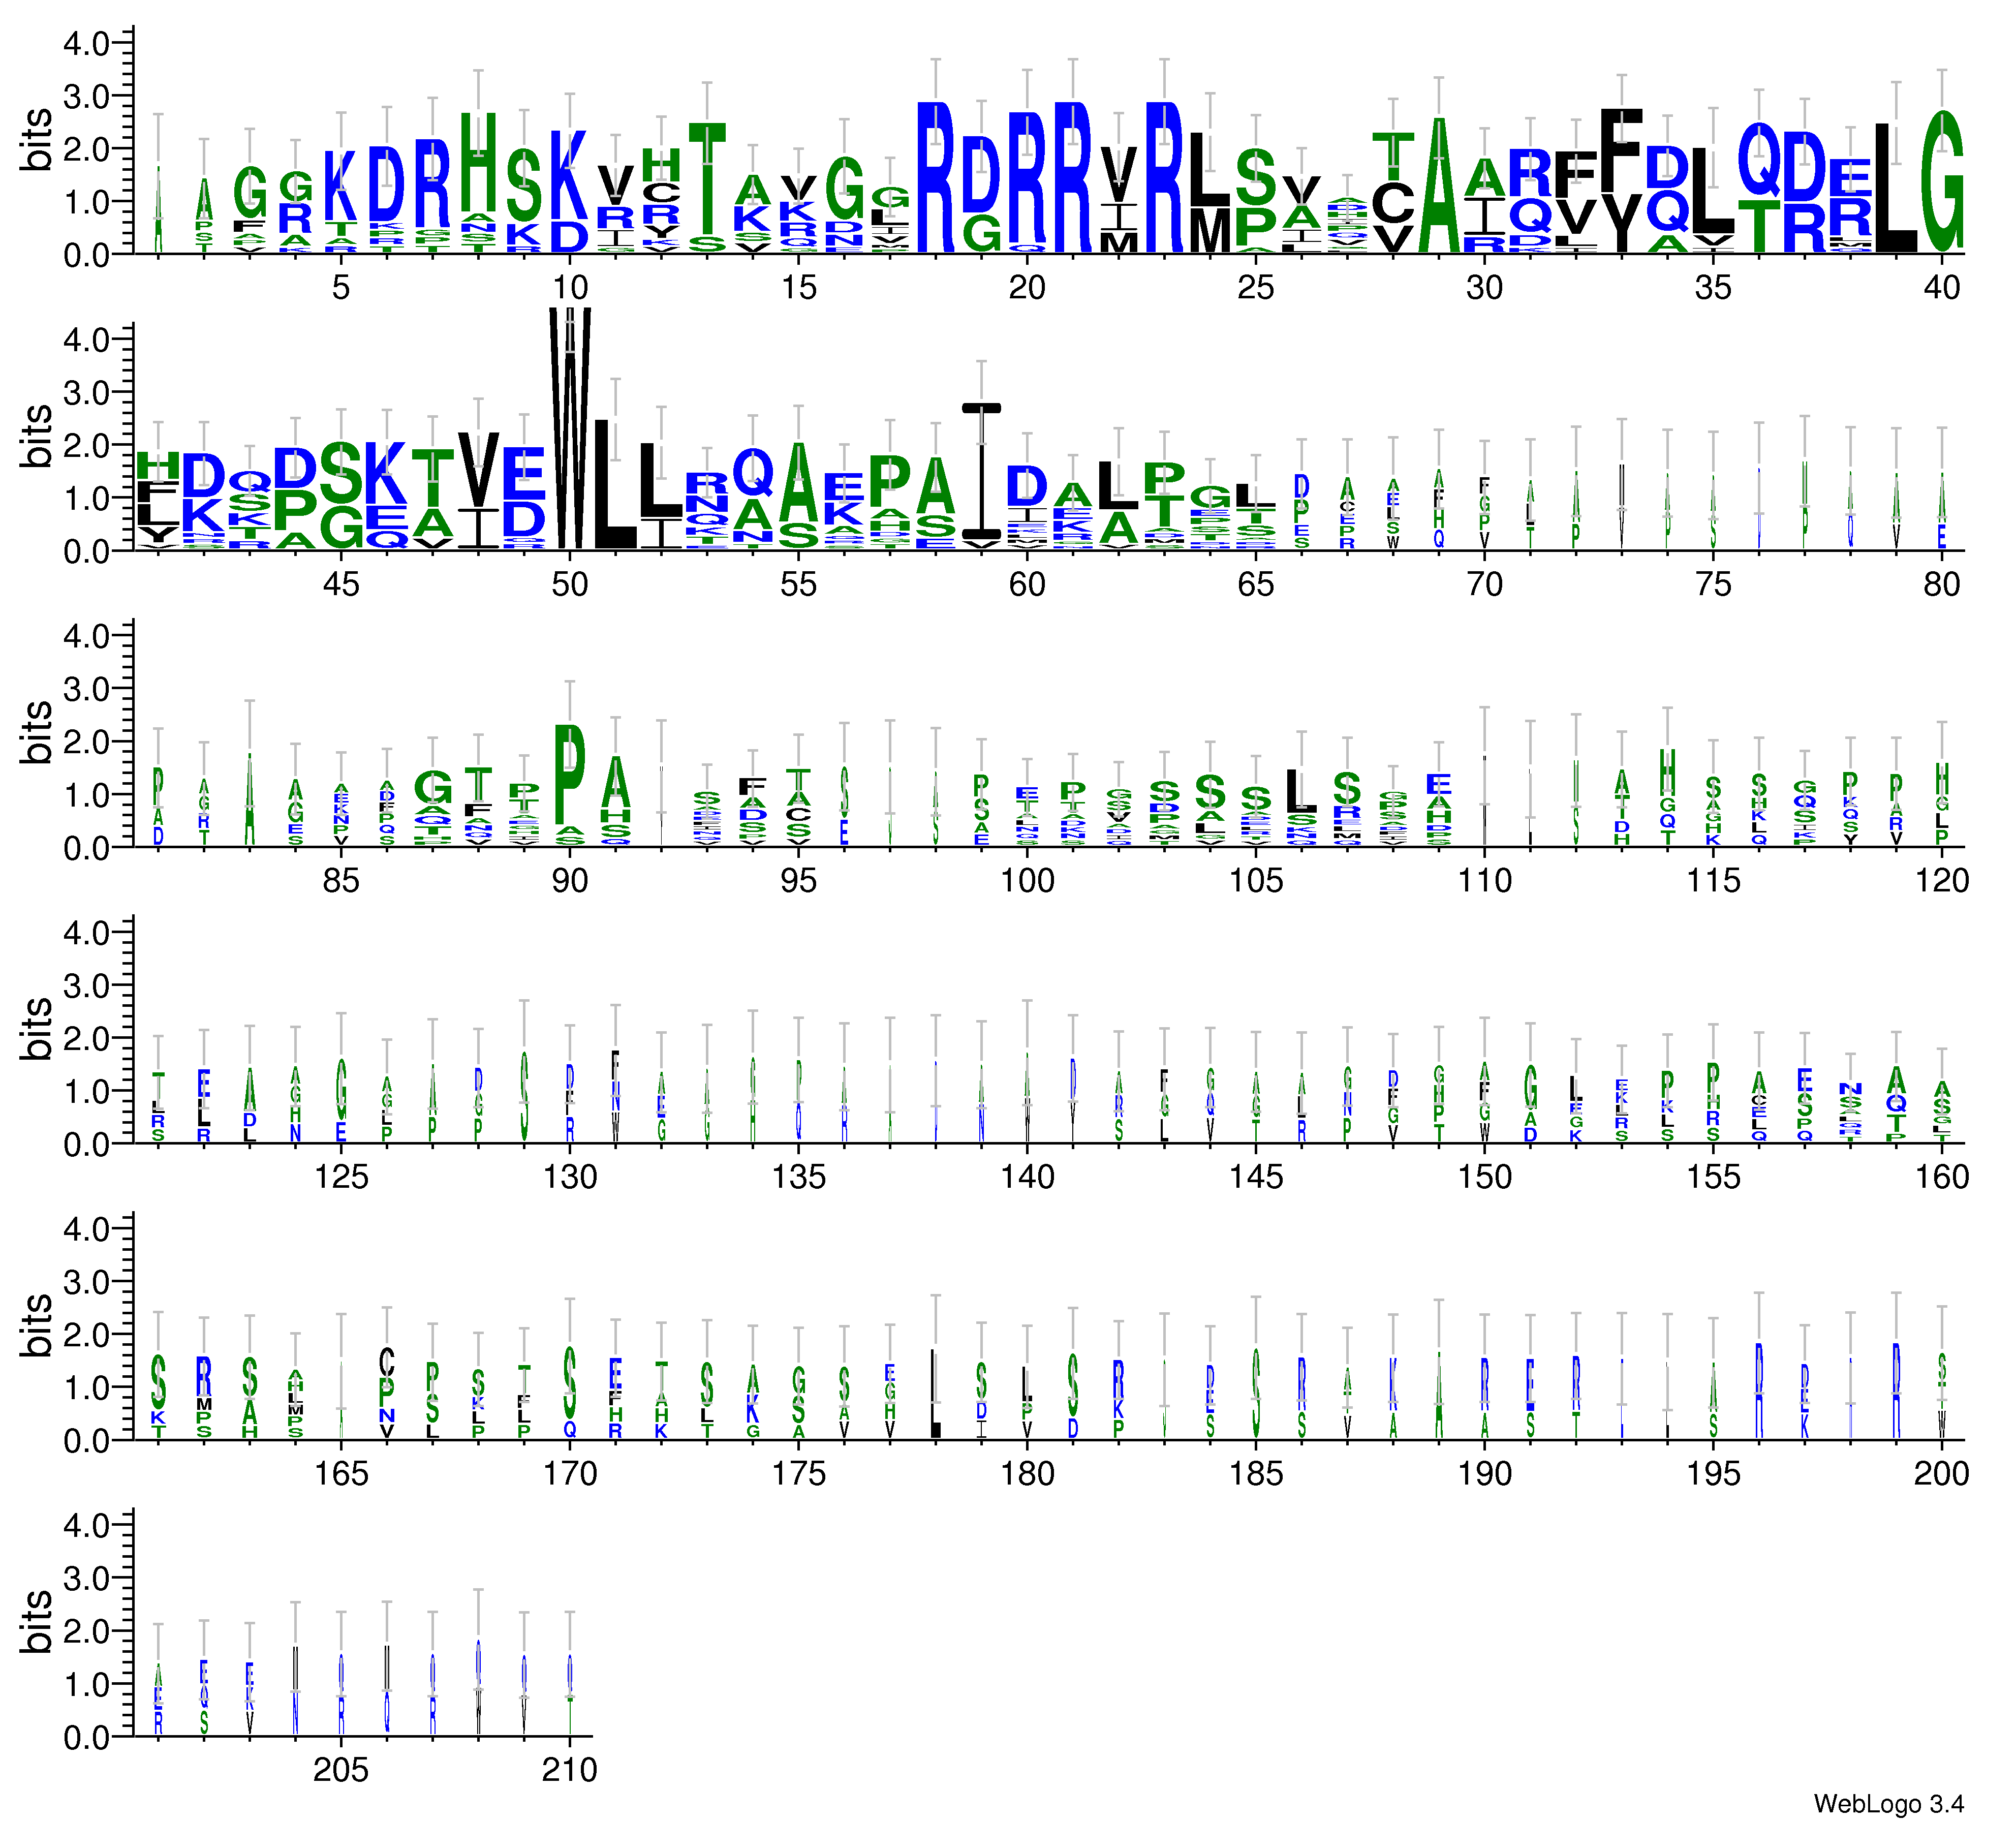Click the x-axis number 125

click(341, 1177)
